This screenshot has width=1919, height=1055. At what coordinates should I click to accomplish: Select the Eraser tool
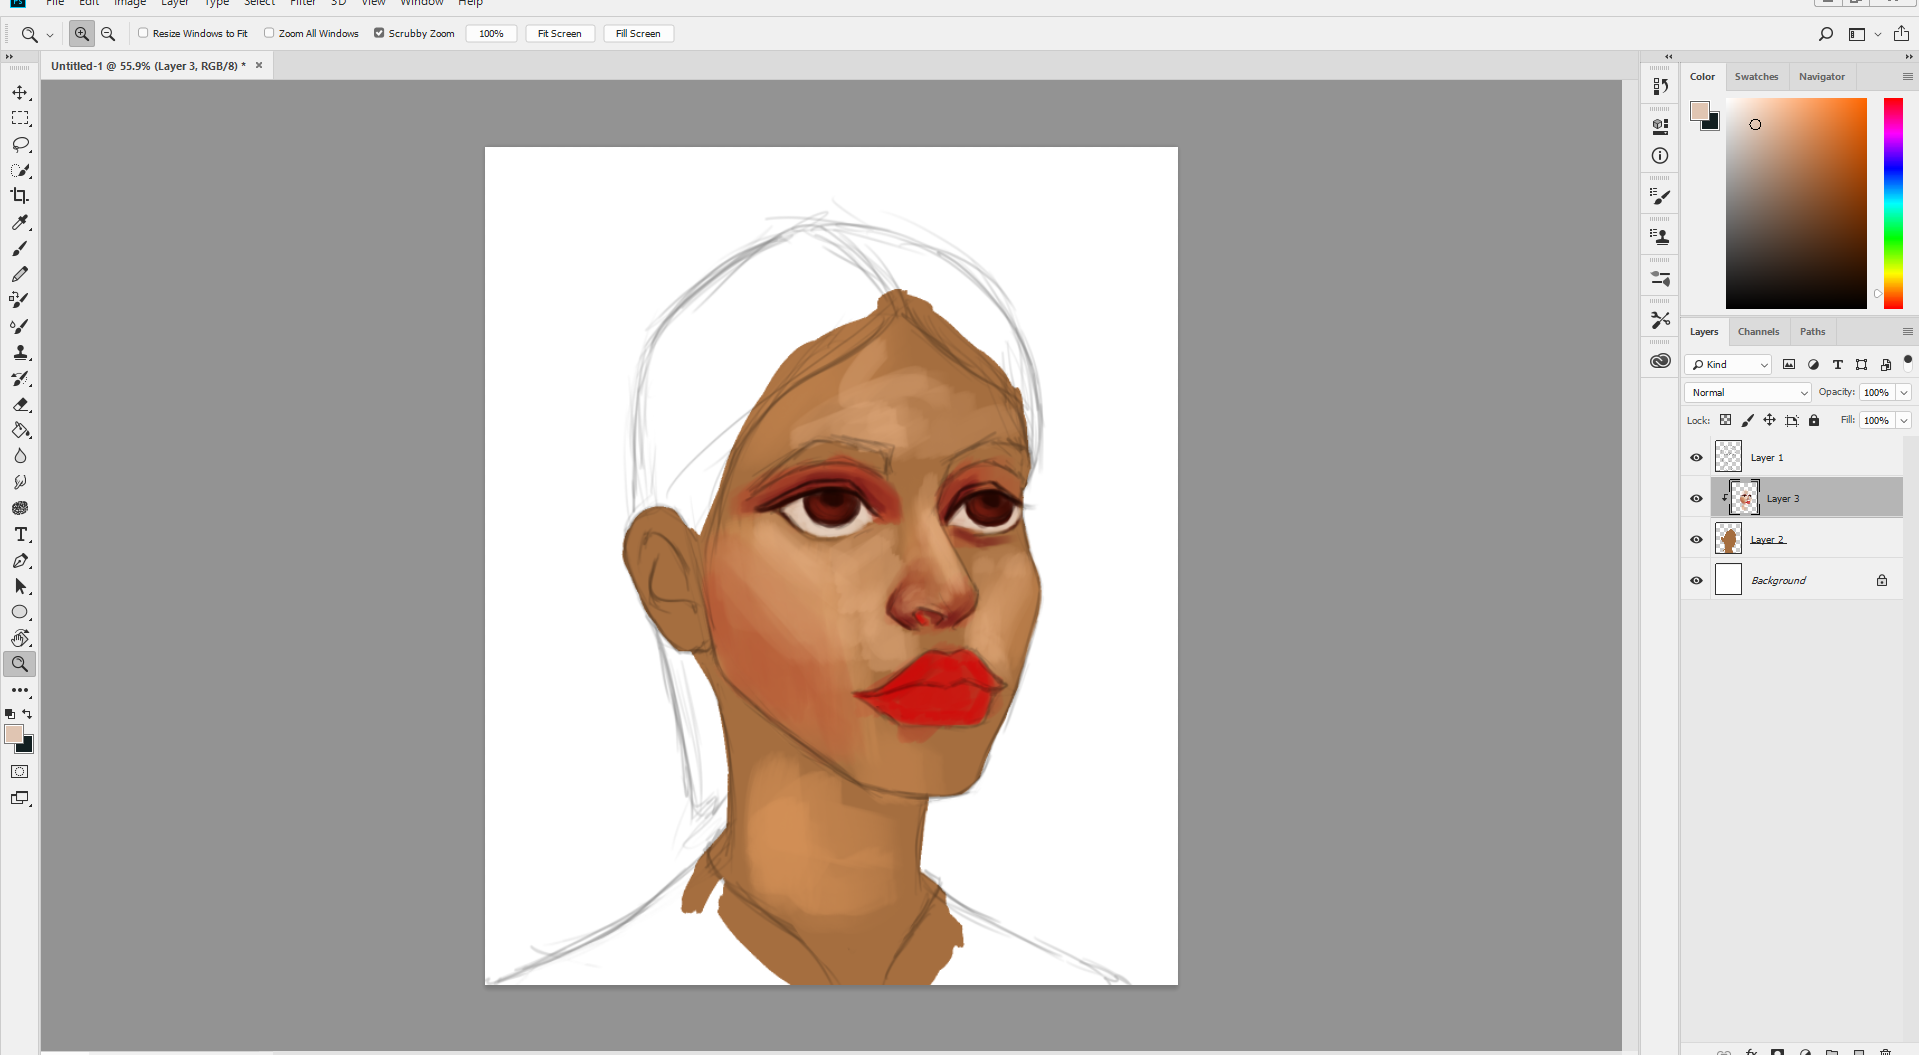(20, 404)
